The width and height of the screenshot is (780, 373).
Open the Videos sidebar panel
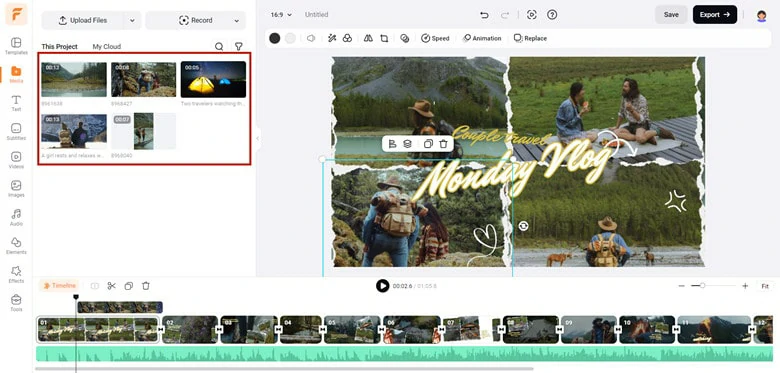pyautogui.click(x=16, y=160)
